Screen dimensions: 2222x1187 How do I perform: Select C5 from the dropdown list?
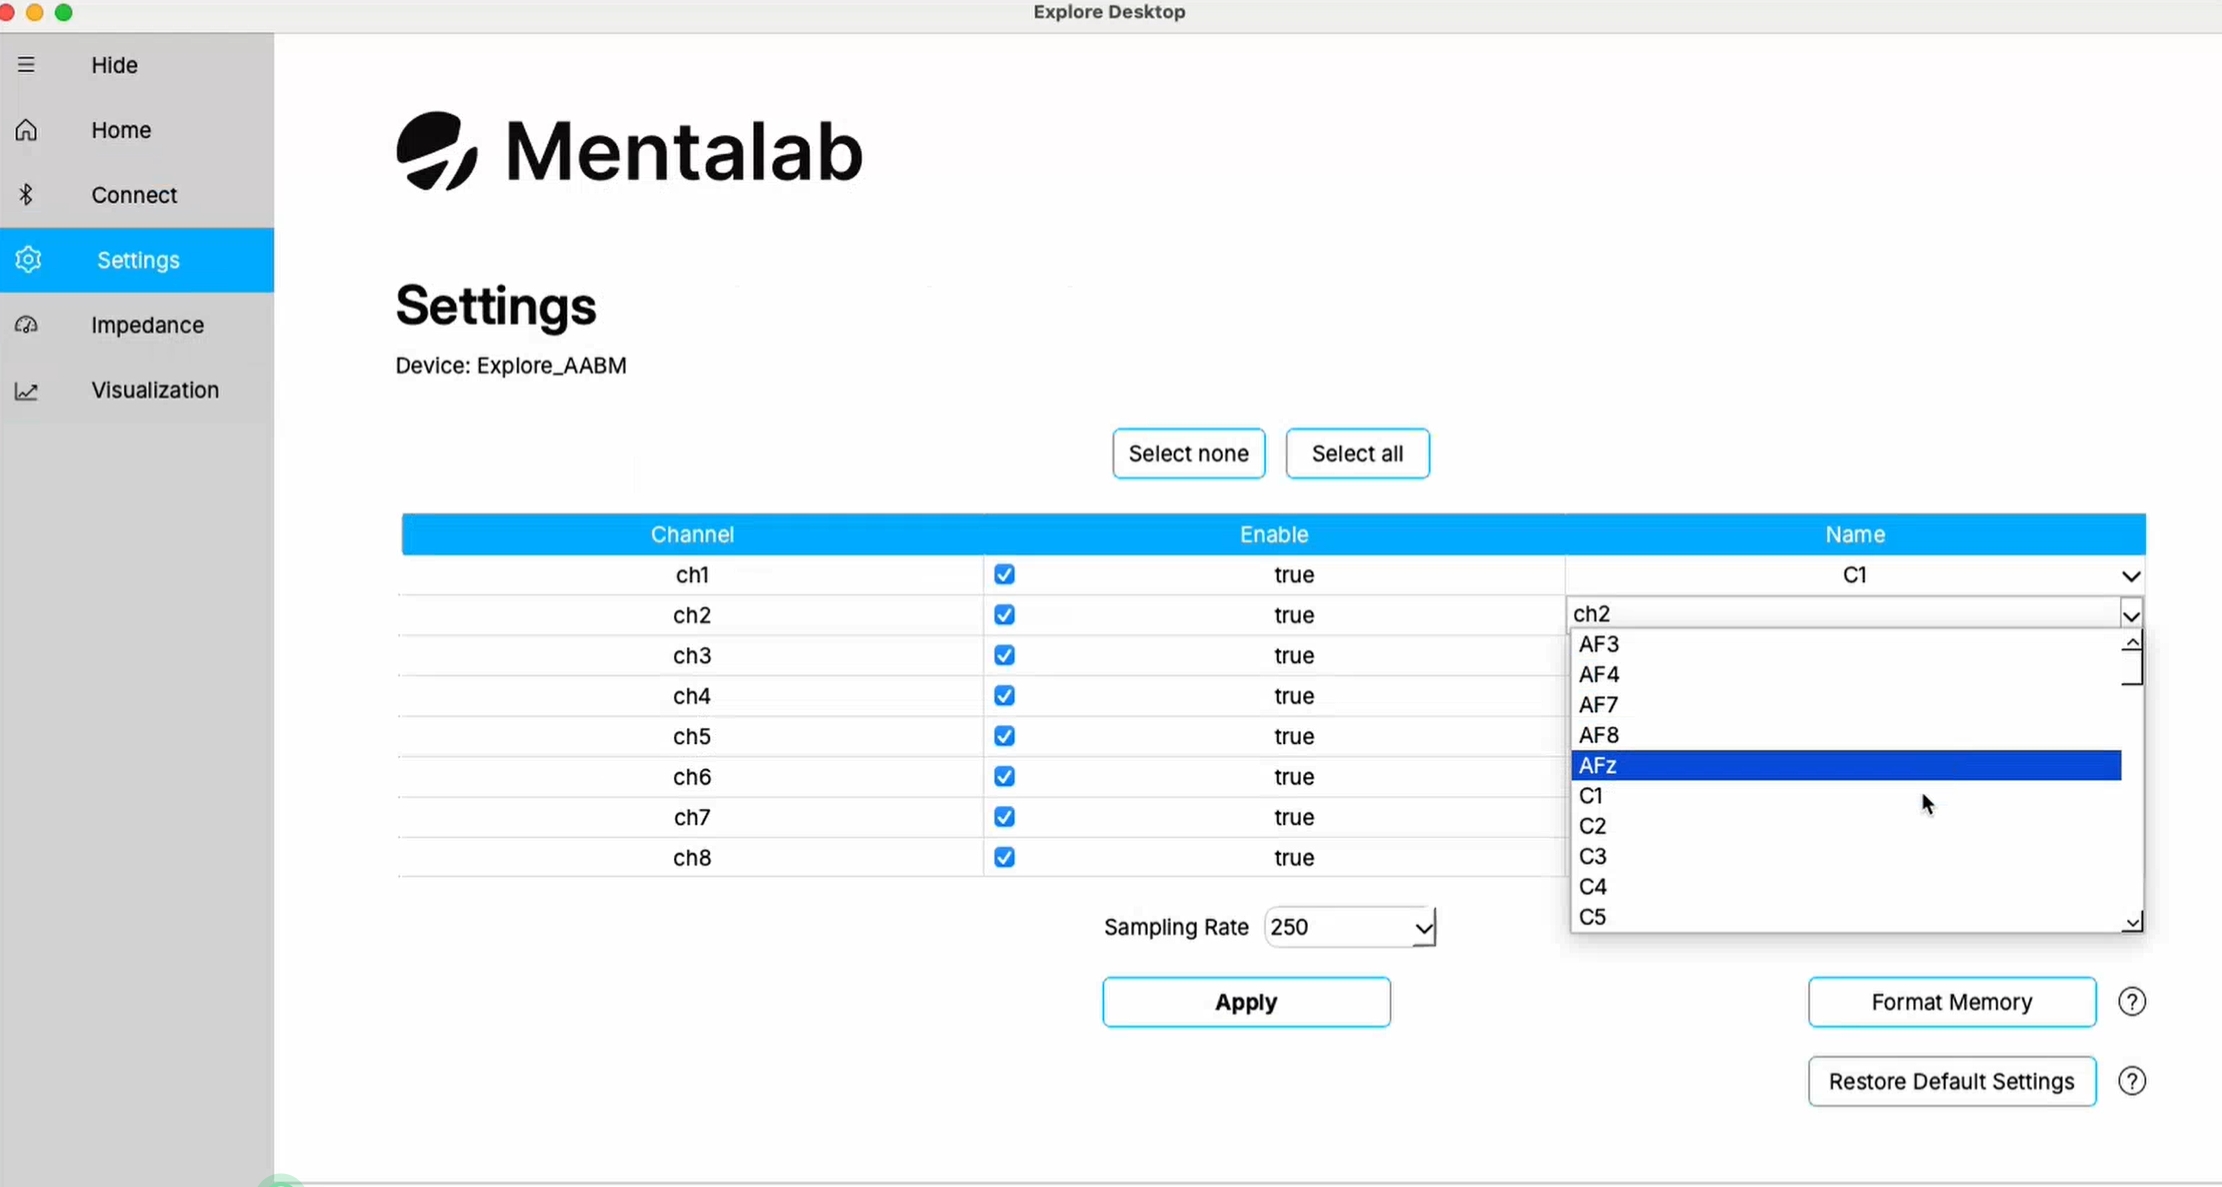[1846, 917]
